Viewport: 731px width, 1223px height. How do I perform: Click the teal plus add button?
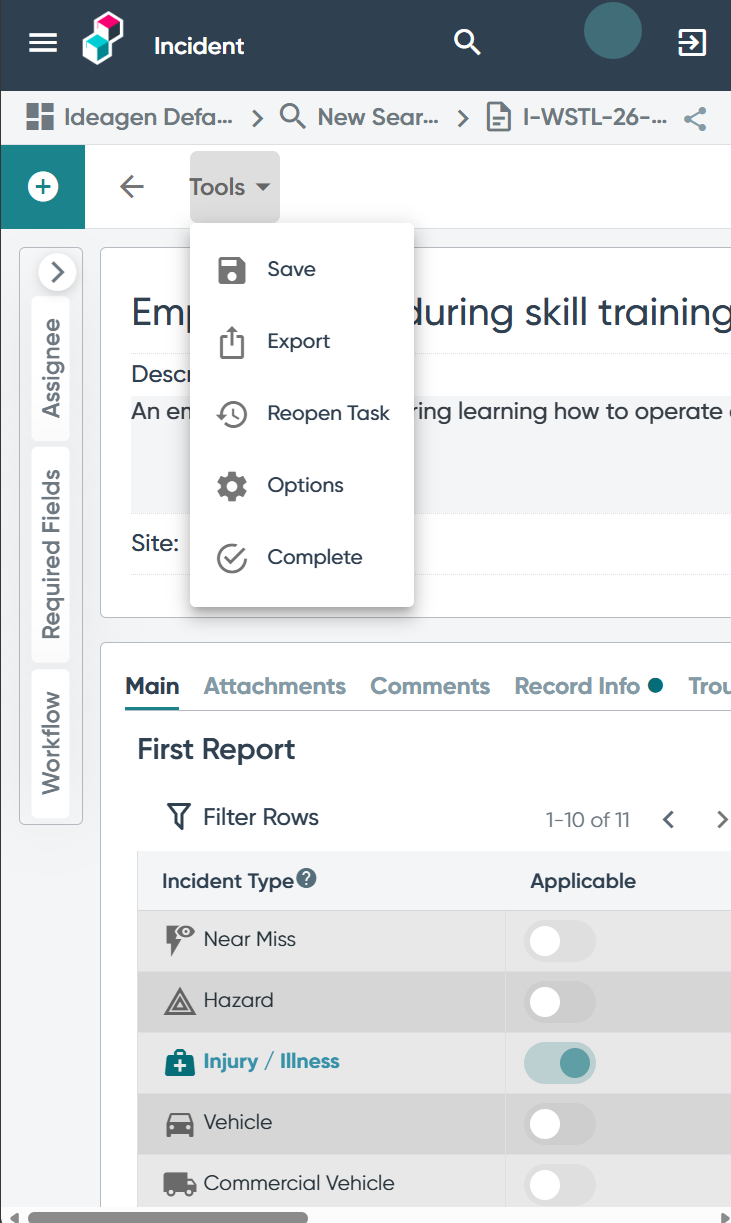point(43,187)
